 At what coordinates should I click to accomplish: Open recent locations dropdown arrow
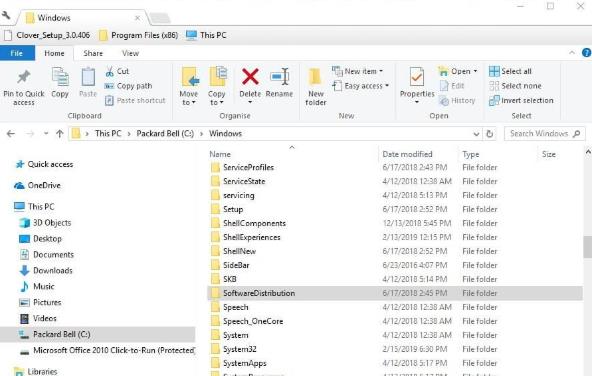tap(46, 133)
